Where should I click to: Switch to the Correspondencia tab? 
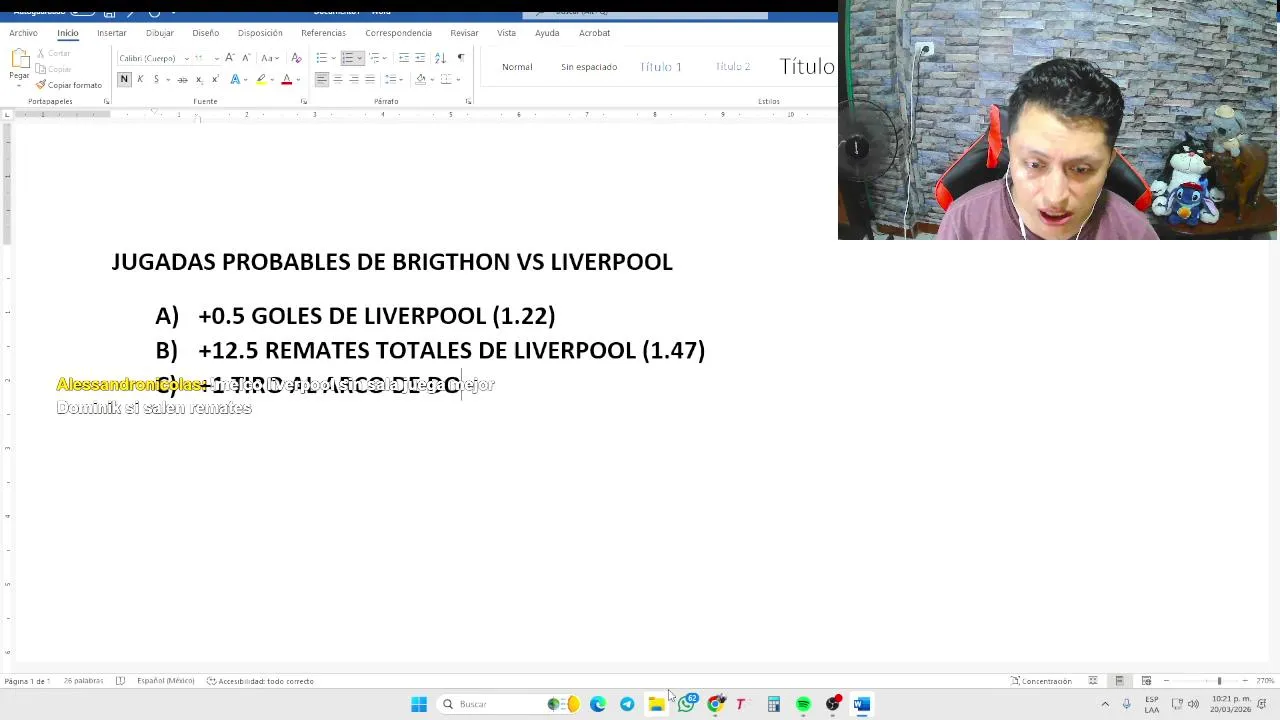398,33
